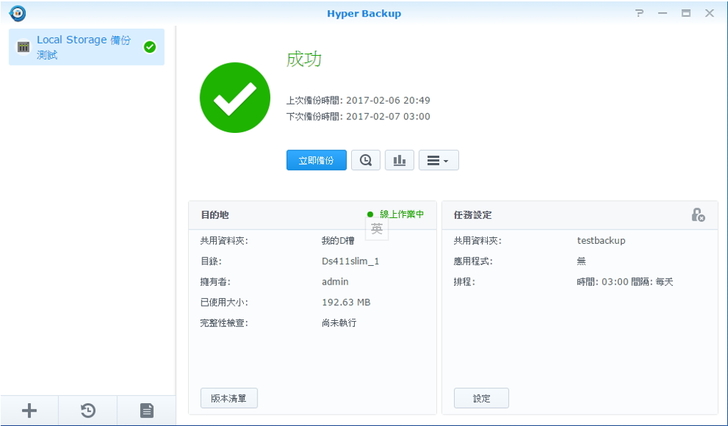Open the backup explorer magnifier icon

[365, 160]
